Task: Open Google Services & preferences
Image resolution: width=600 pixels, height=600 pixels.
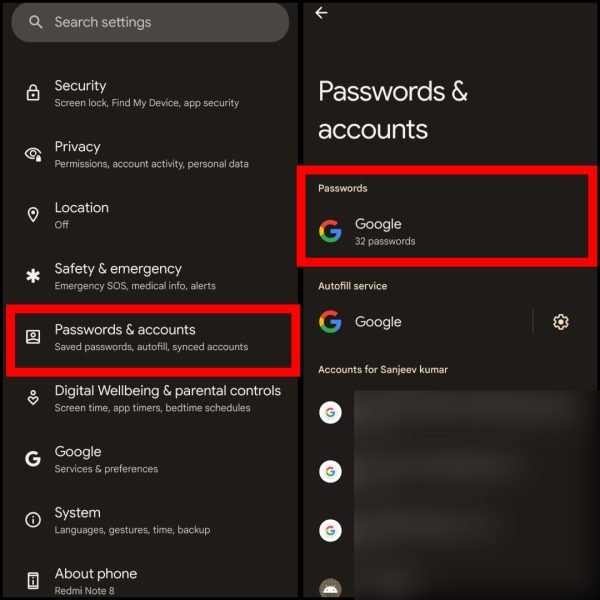Action: [150, 459]
